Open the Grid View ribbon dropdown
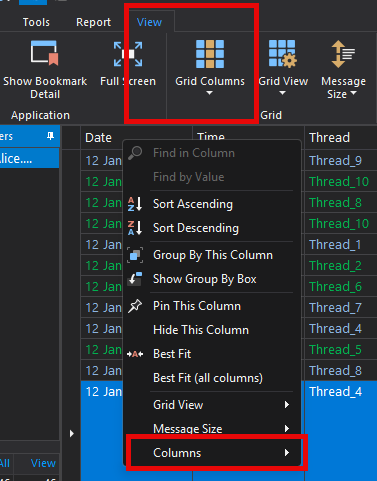The width and height of the screenshot is (377, 481). (283, 68)
